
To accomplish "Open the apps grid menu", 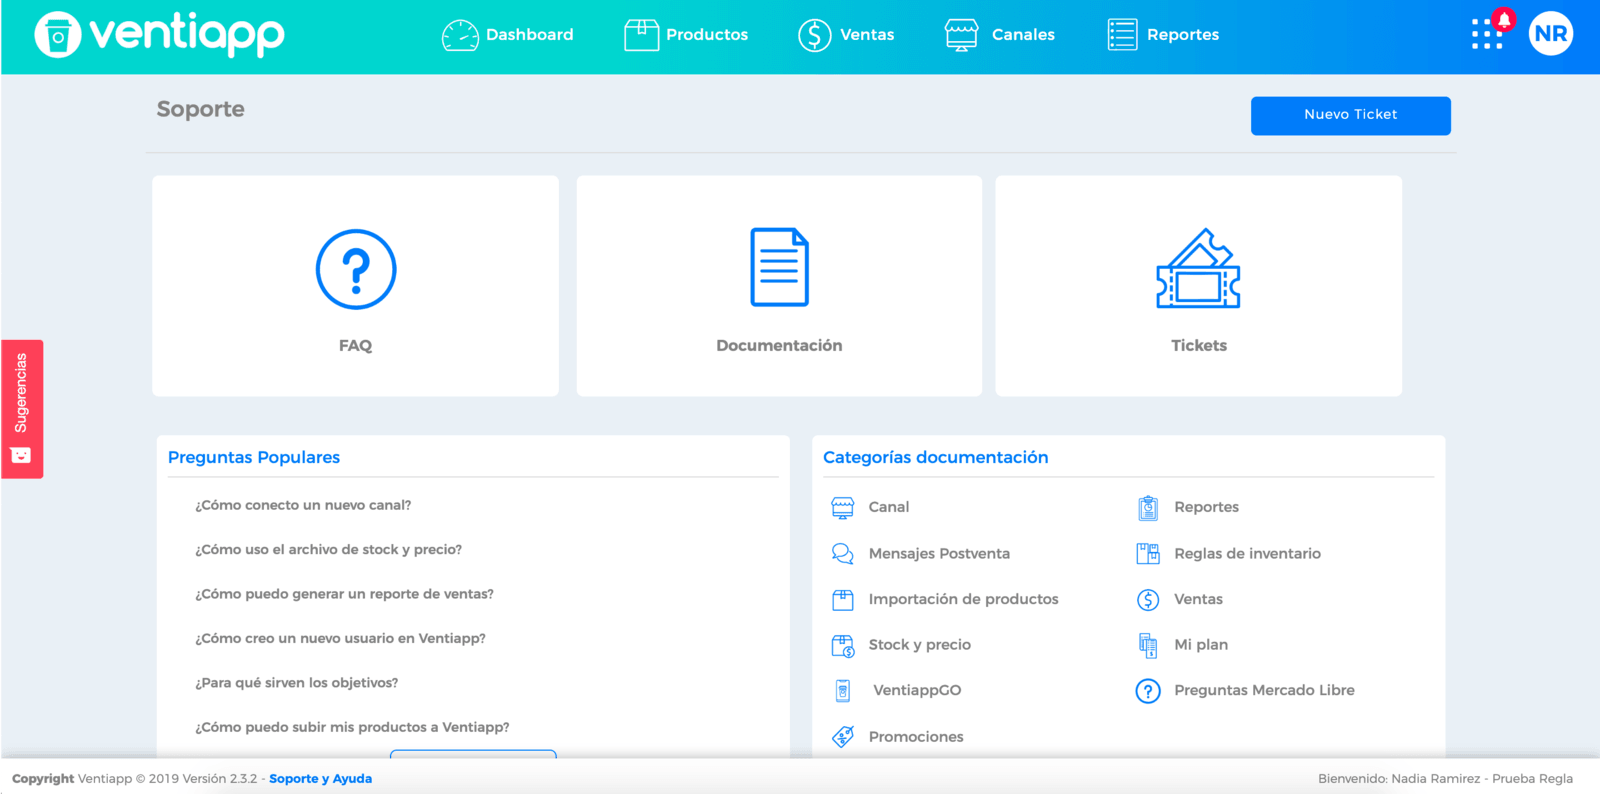I will 1486,35.
